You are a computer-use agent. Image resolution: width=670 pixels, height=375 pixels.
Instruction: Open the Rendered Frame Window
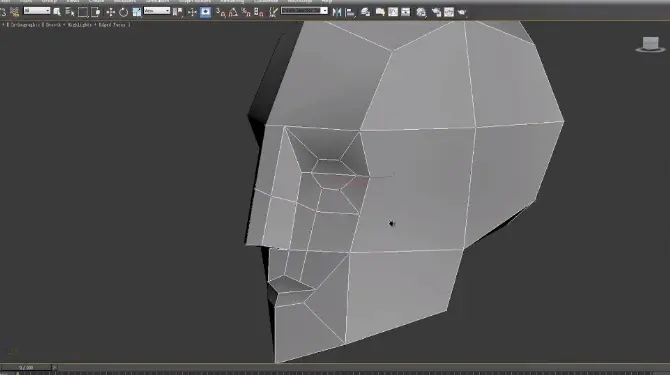point(449,12)
